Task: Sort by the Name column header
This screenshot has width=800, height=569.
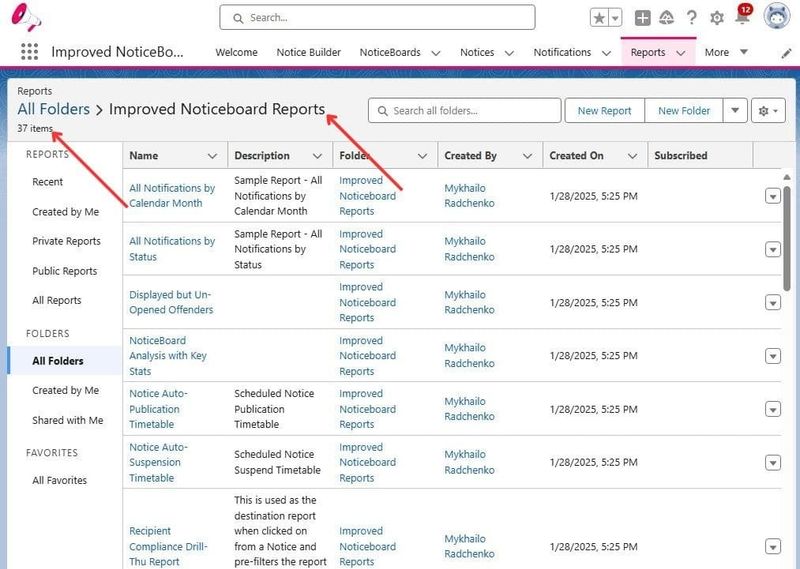Action: (x=143, y=156)
